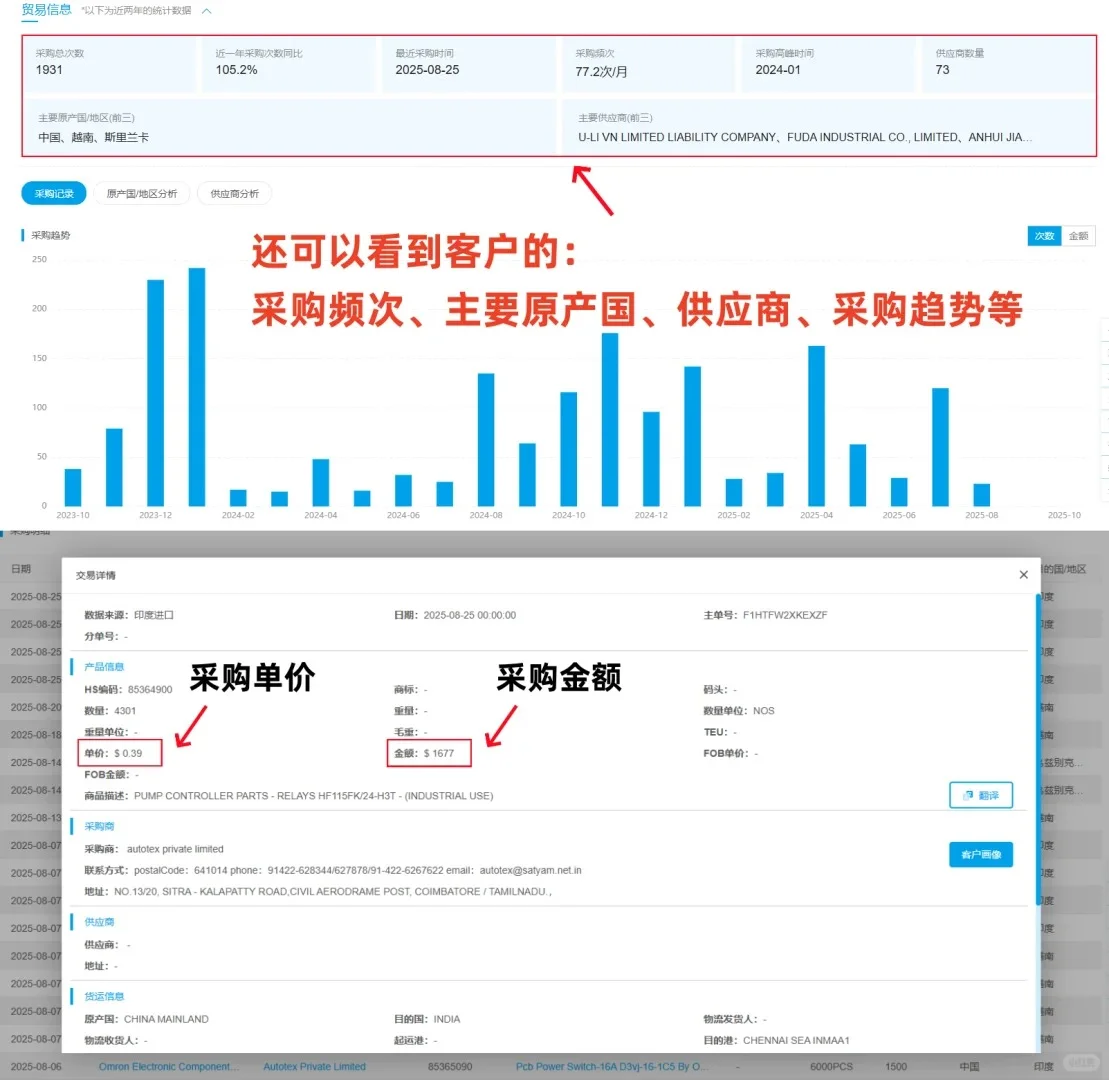Close the 交易详情 dialog
The width and height of the screenshot is (1109, 1080).
1023,575
